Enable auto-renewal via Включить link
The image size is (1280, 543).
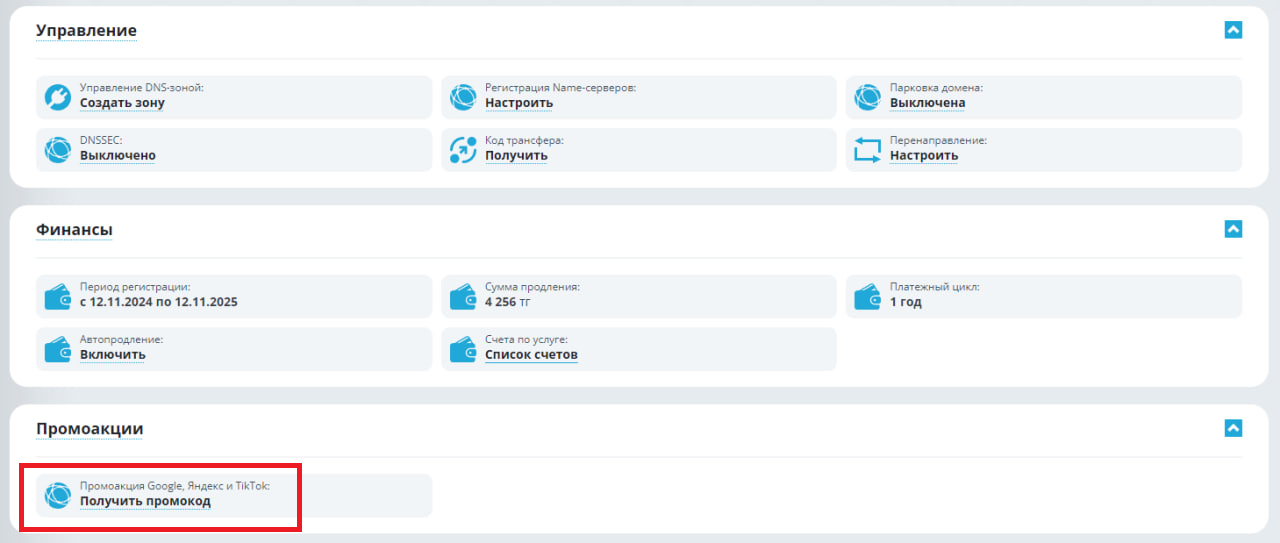(112, 355)
